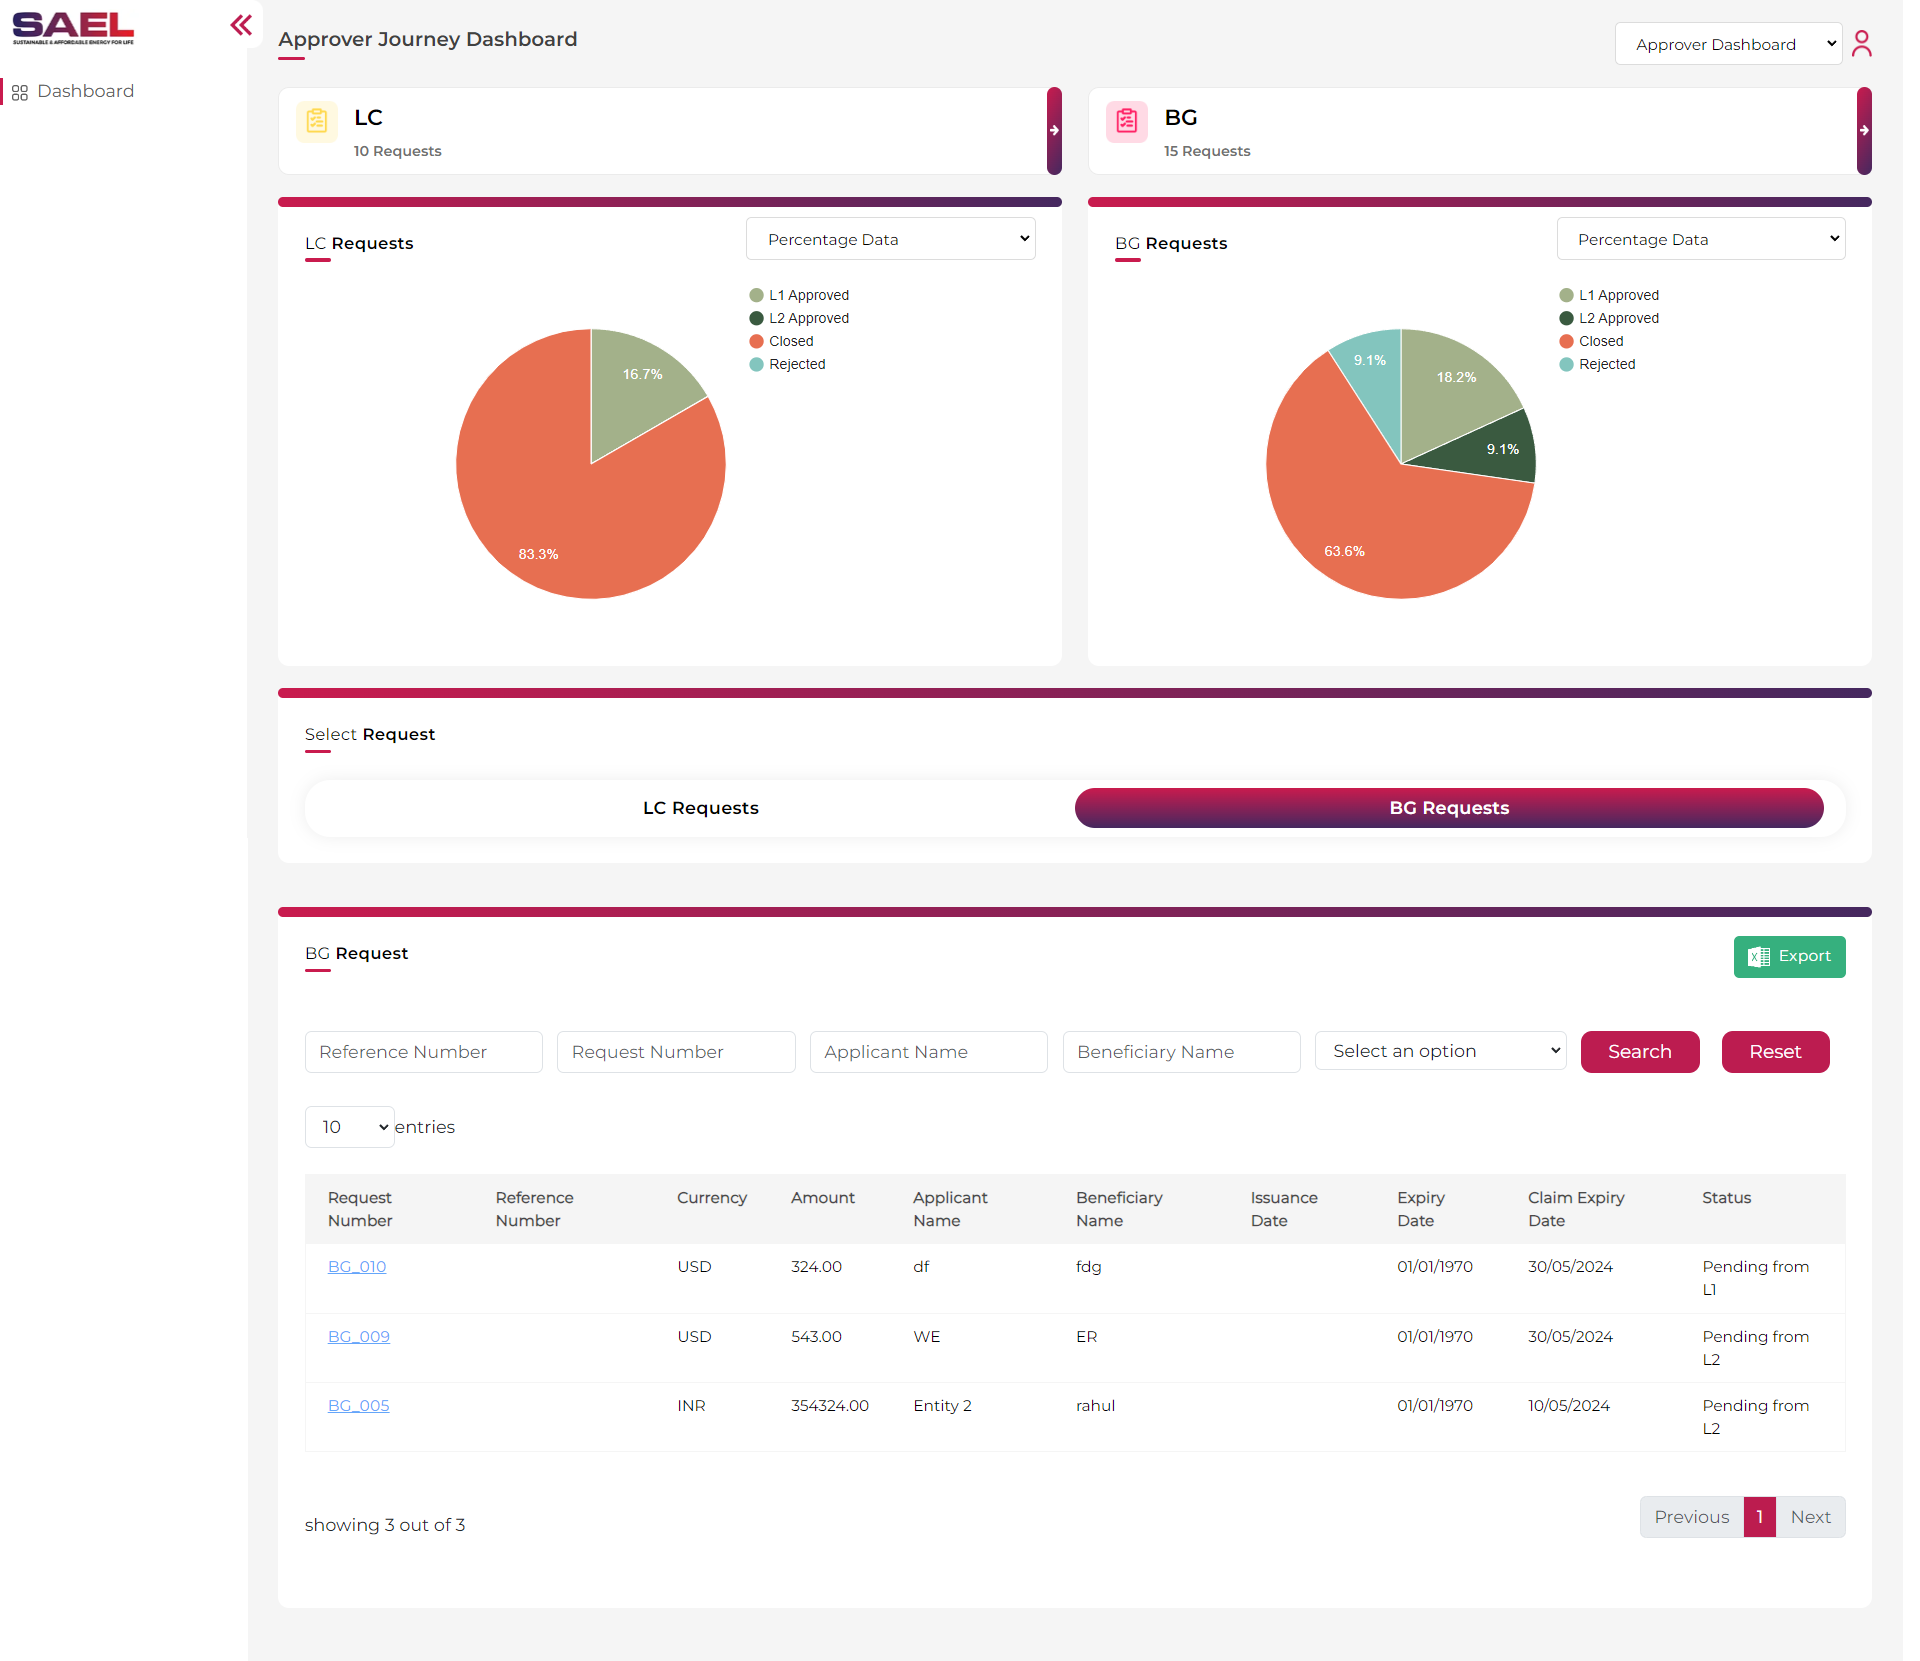Toggle Closed legend in LC chart
The width and height of the screenshot is (1920, 1661).
coord(781,341)
